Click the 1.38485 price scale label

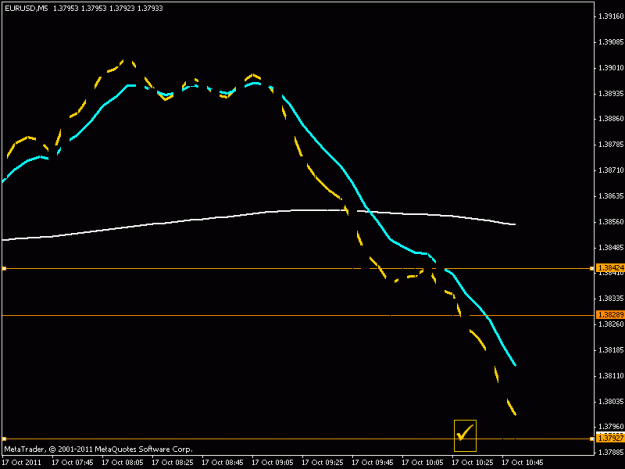pyautogui.click(x=611, y=248)
